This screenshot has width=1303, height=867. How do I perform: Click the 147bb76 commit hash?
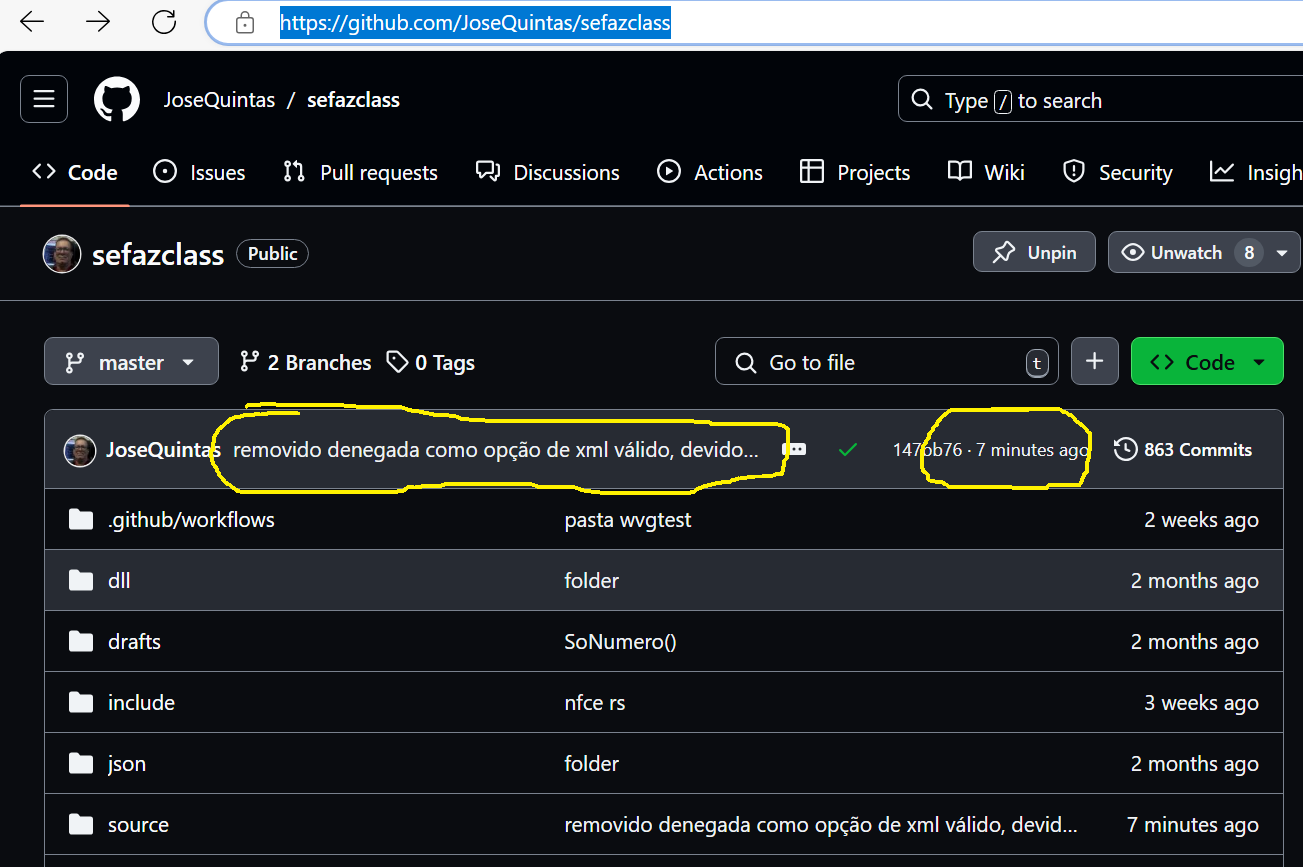[x=927, y=450]
